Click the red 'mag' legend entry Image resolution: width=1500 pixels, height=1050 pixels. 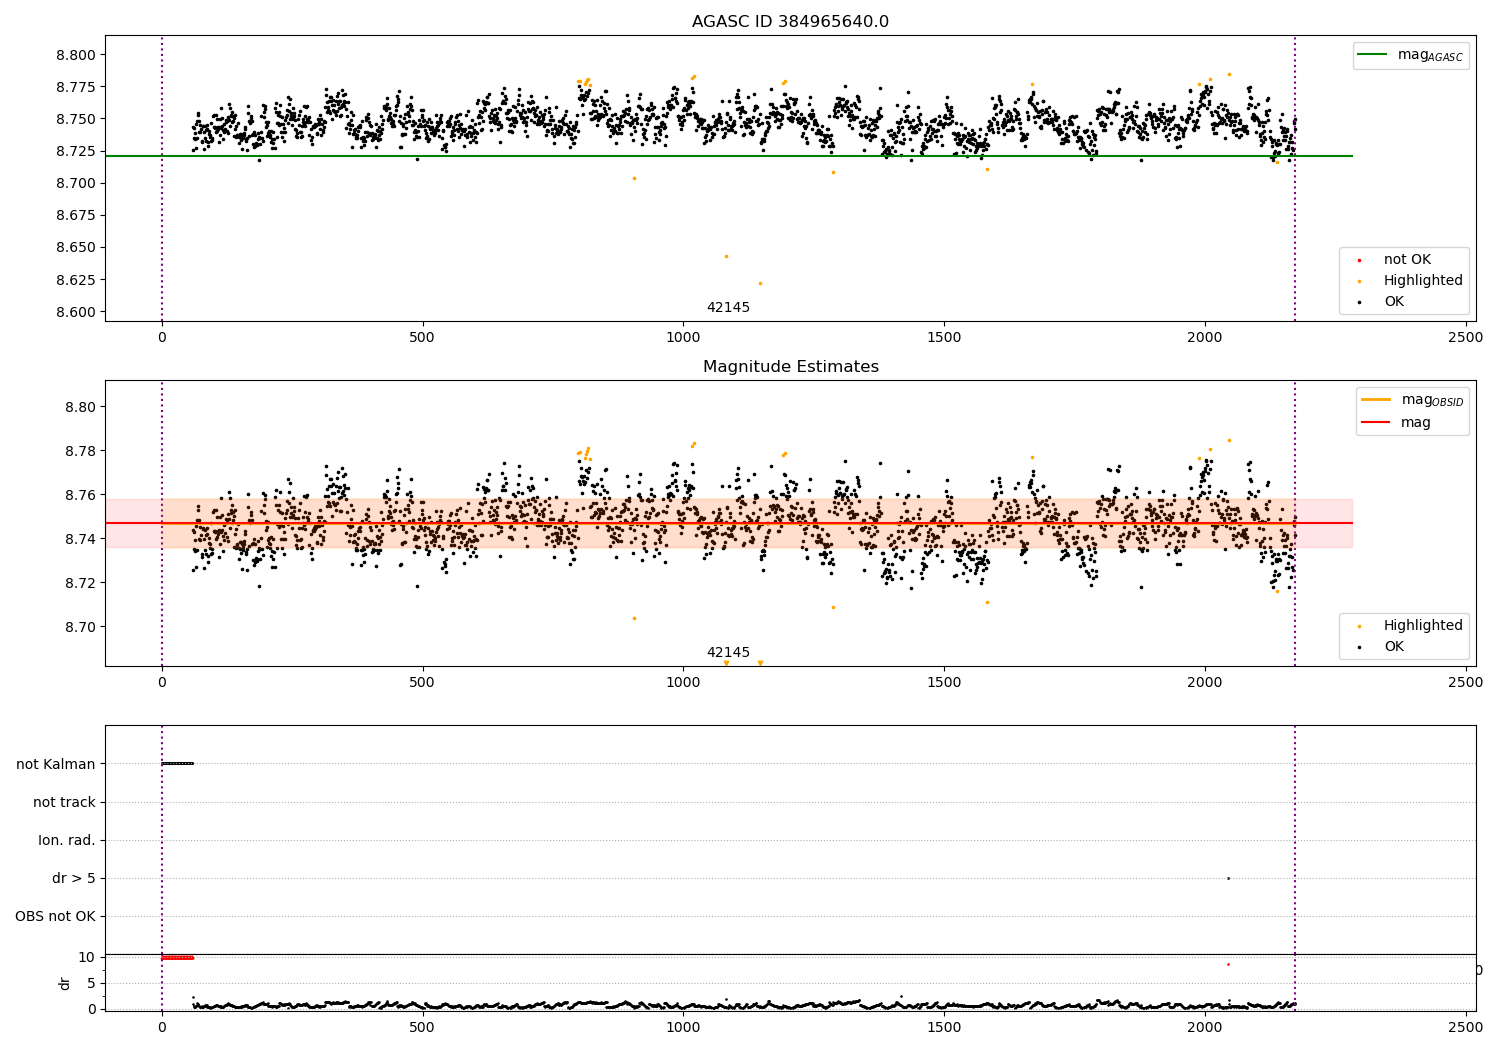(1377, 422)
